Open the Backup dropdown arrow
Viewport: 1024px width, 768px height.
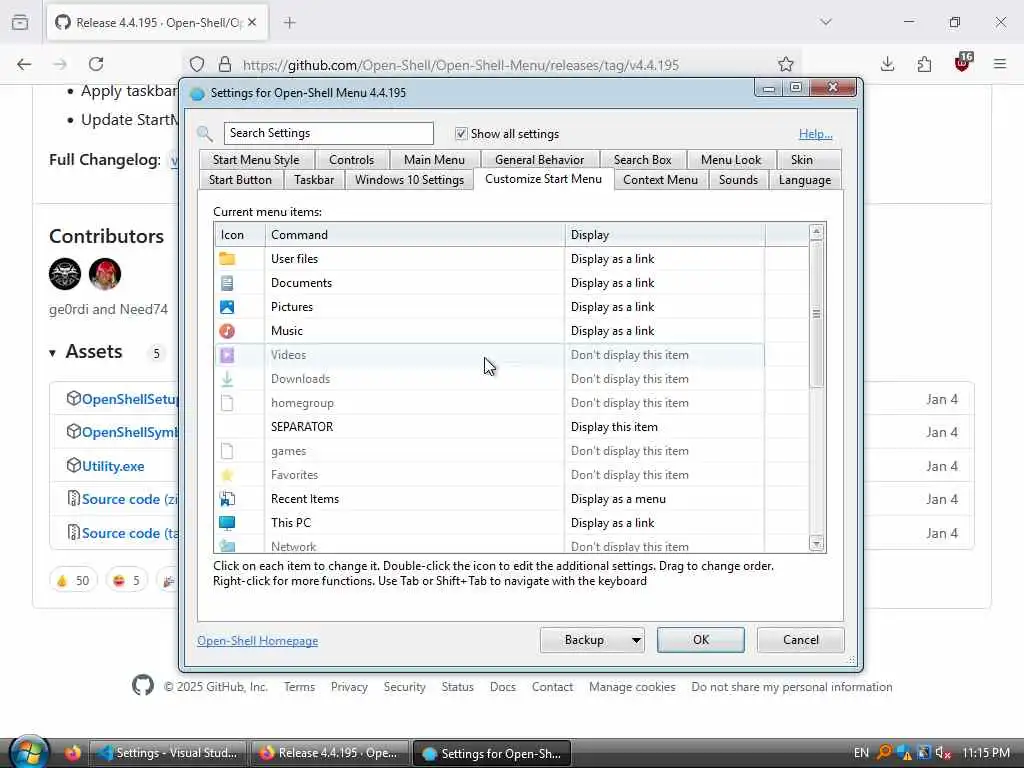pos(636,641)
